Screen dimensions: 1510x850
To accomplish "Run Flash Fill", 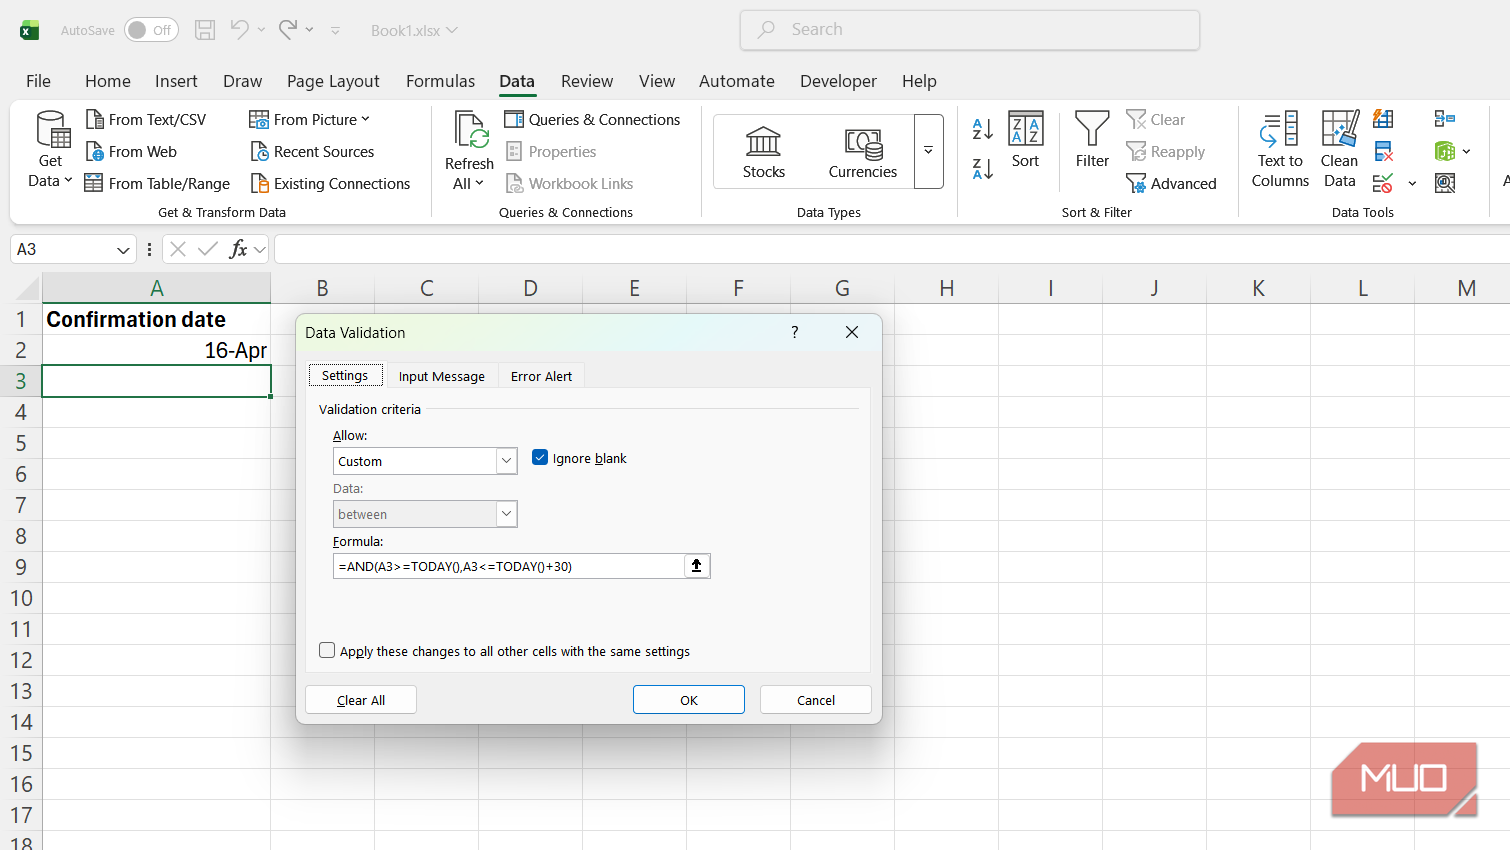I will point(1383,119).
